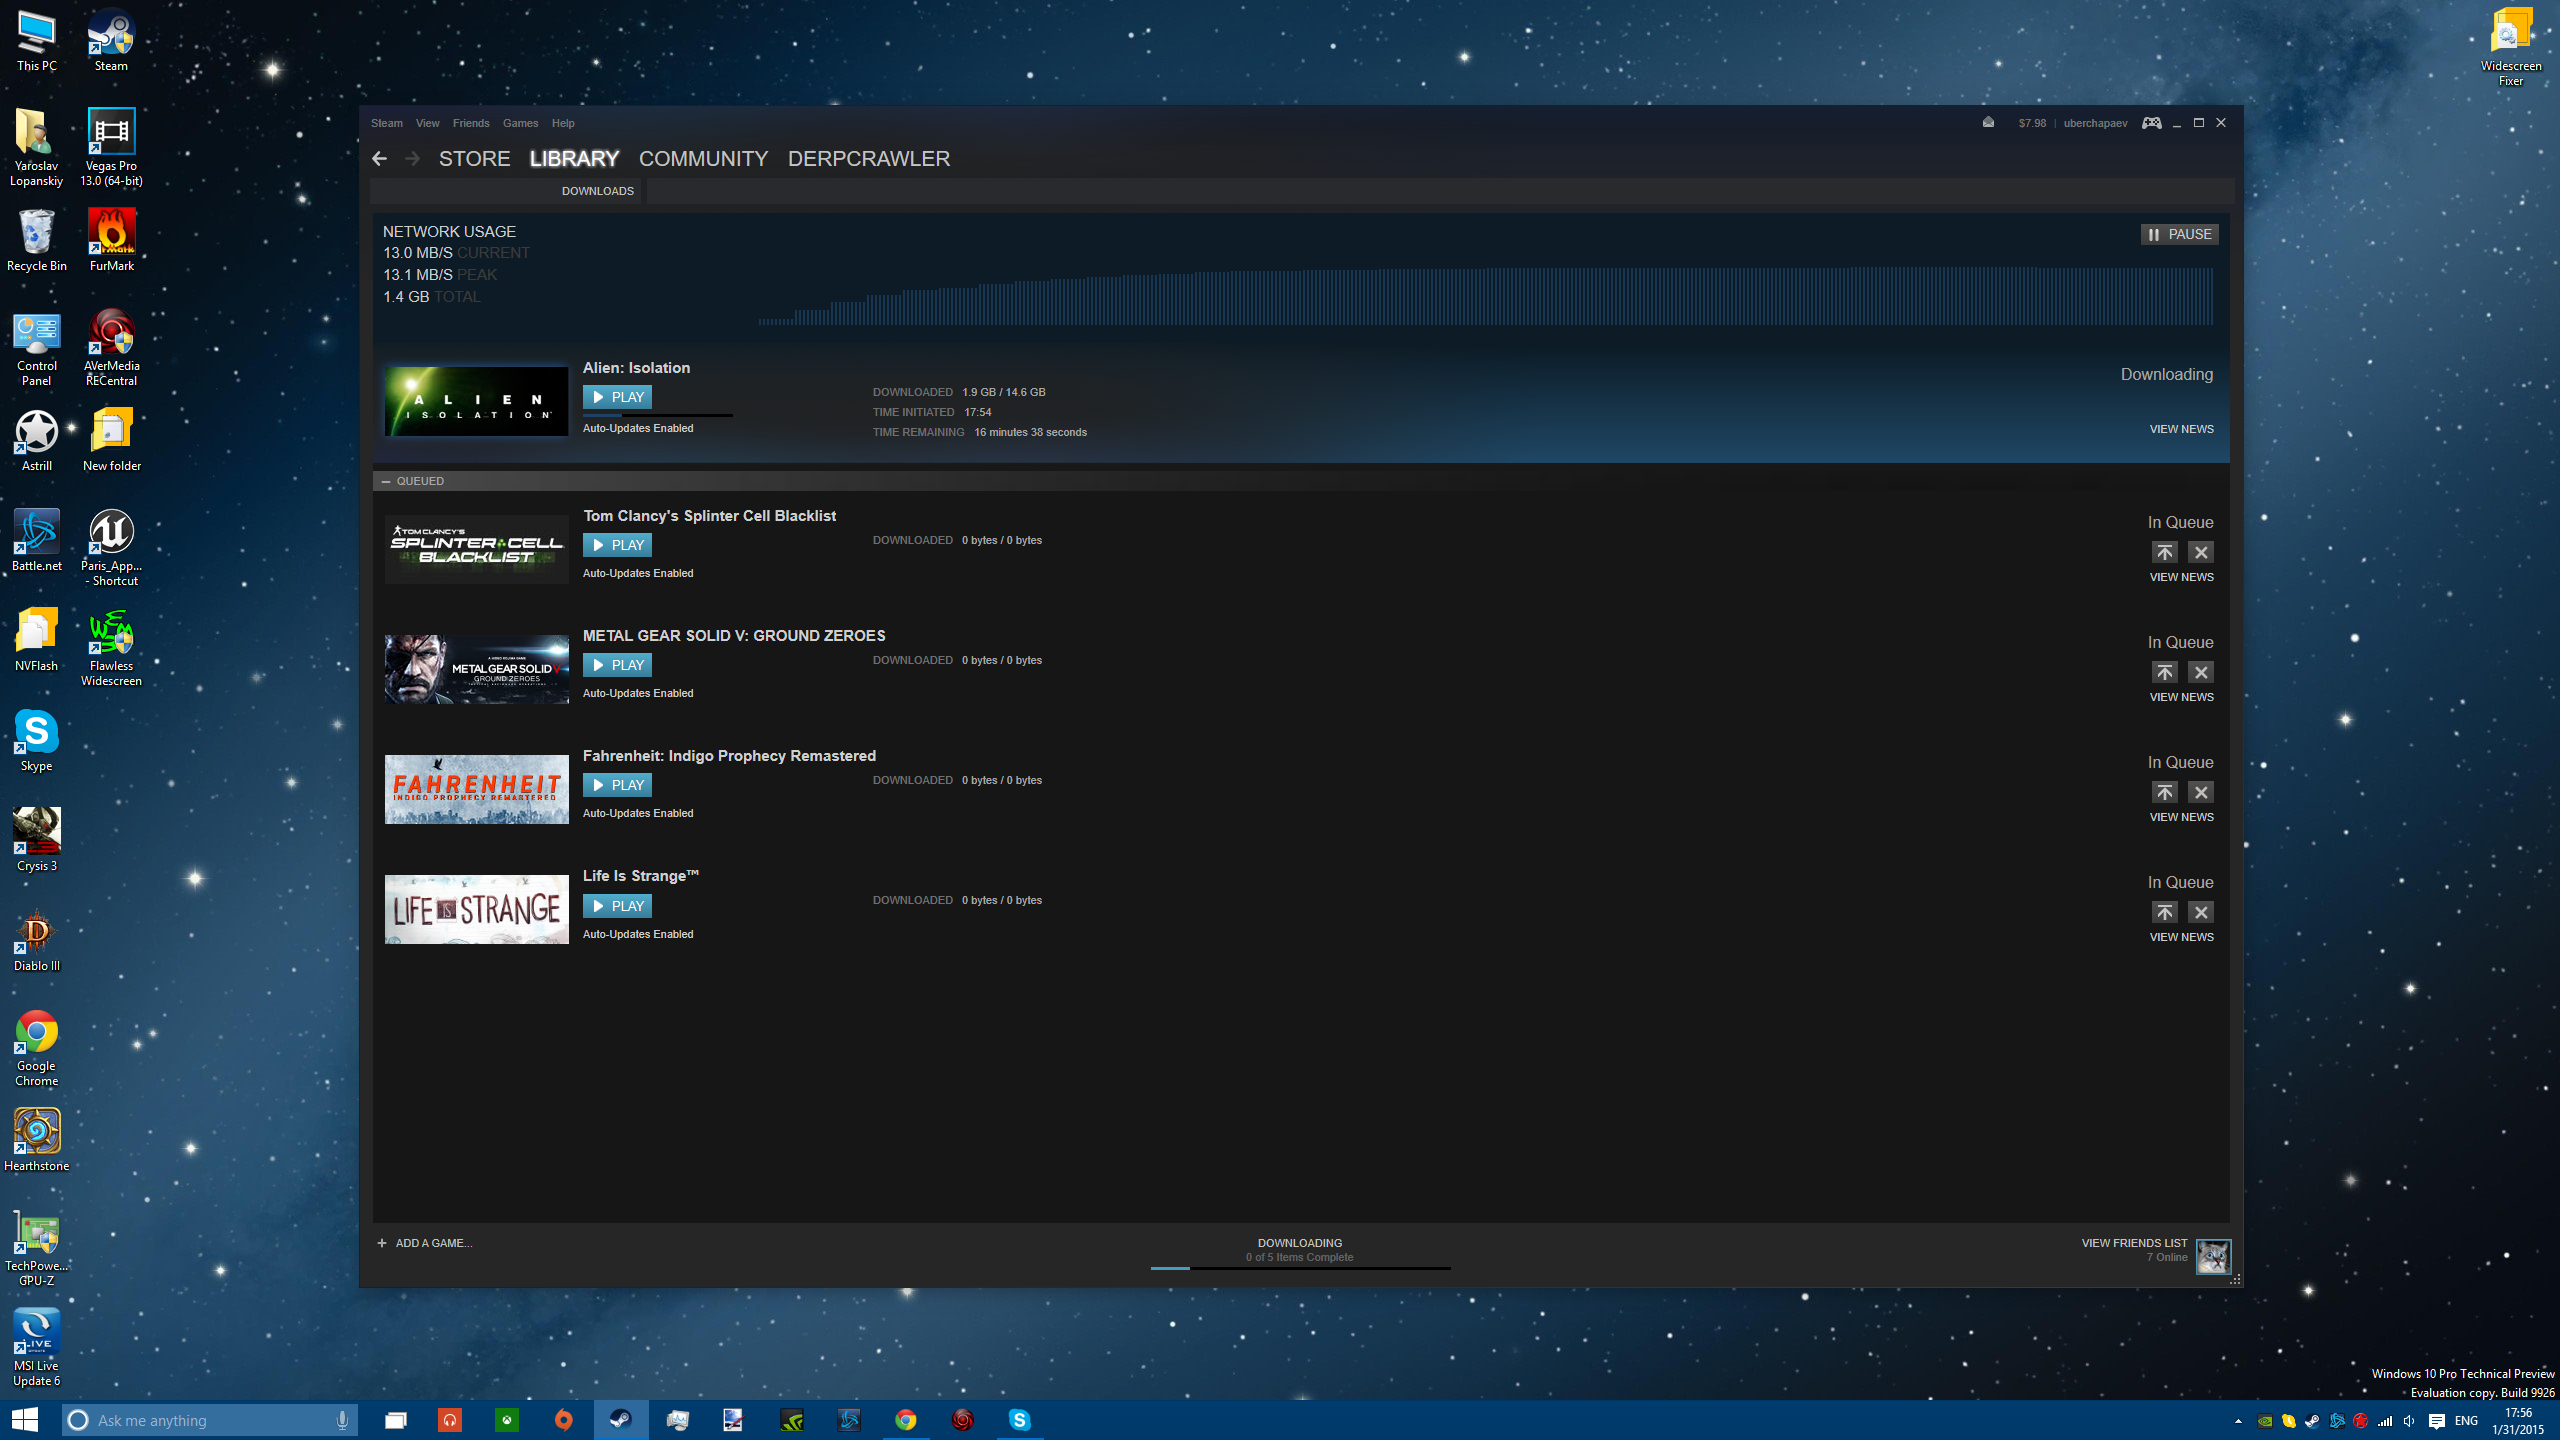The image size is (2560, 1440).
Task: Show hidden system tray icons
Action: point(2239,1421)
